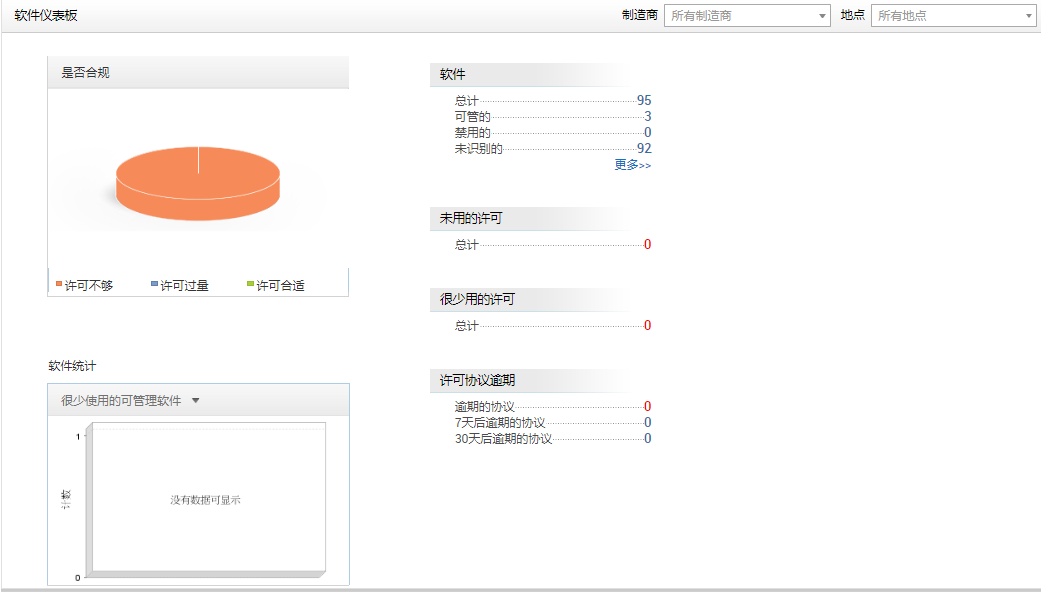Open the 所有制造商 manufacturer dropdown
1041x592 pixels.
pyautogui.click(x=747, y=16)
